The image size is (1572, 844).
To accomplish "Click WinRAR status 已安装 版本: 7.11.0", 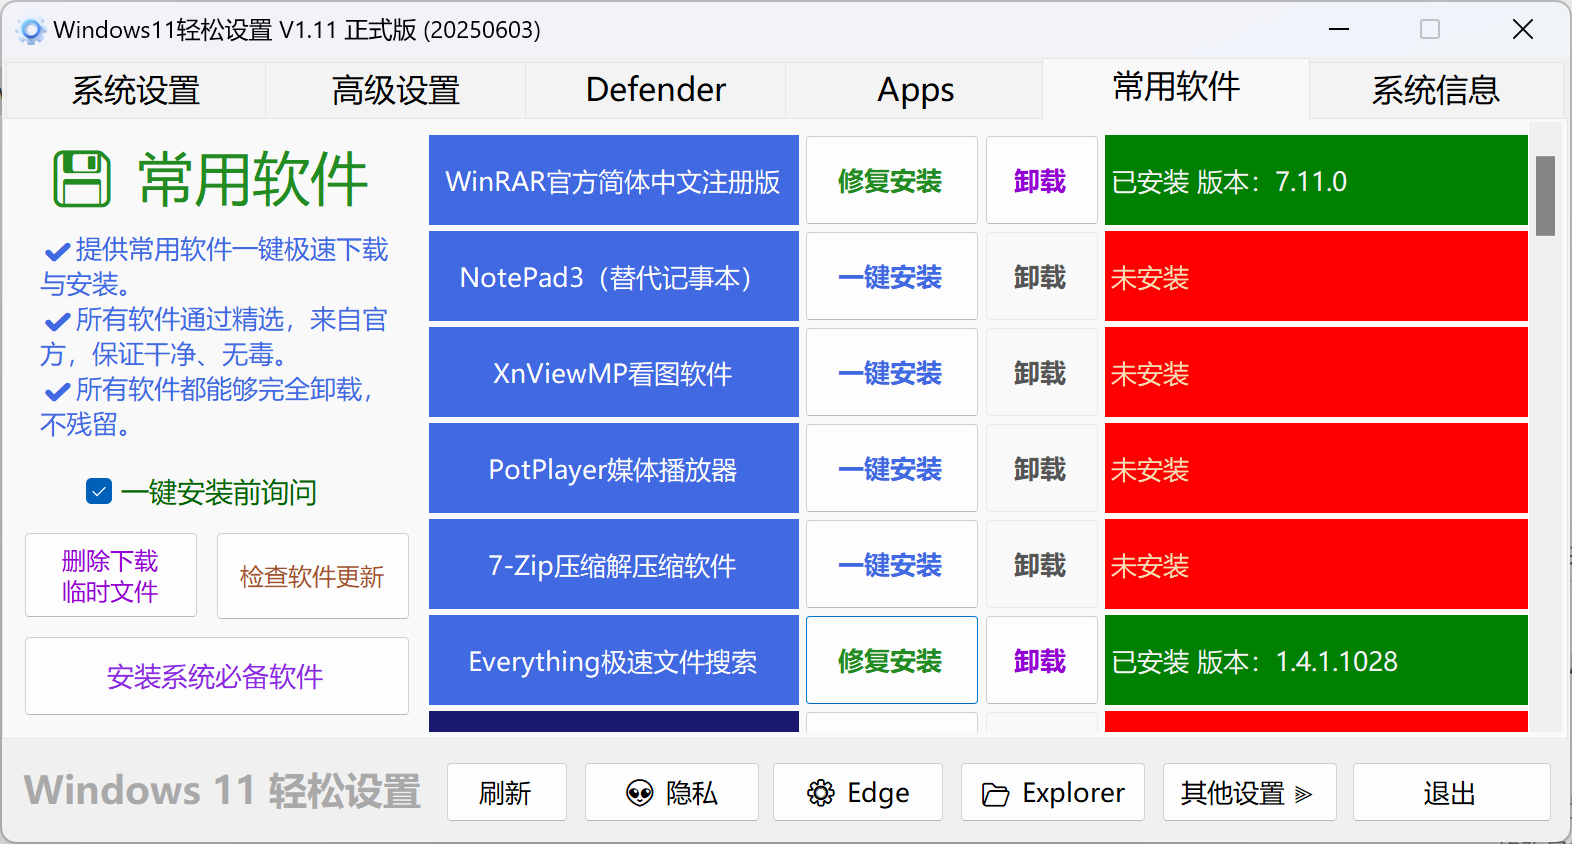I will click(x=1316, y=180).
